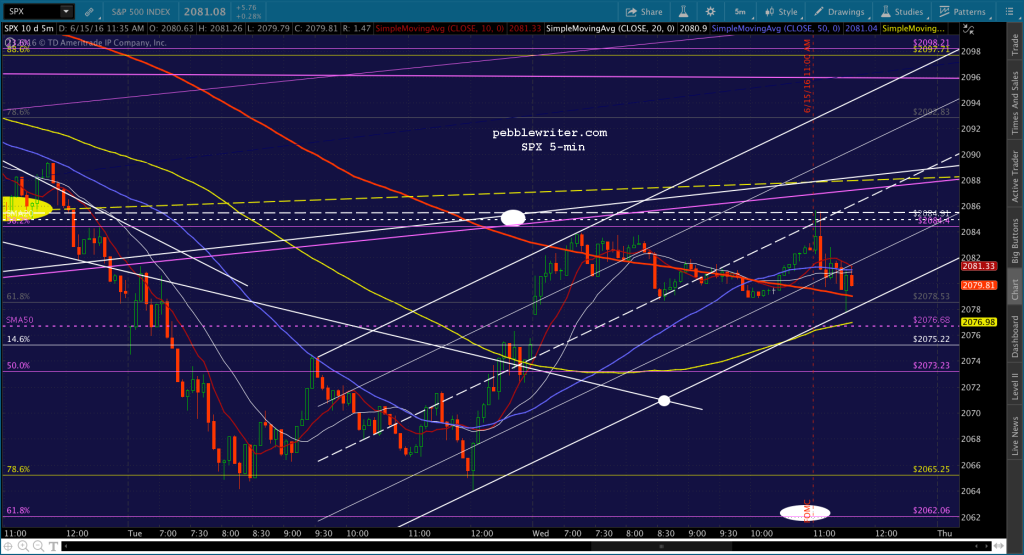Image resolution: width=1024 pixels, height=555 pixels.
Task: Open chart settings gear icon
Action: tap(711, 12)
